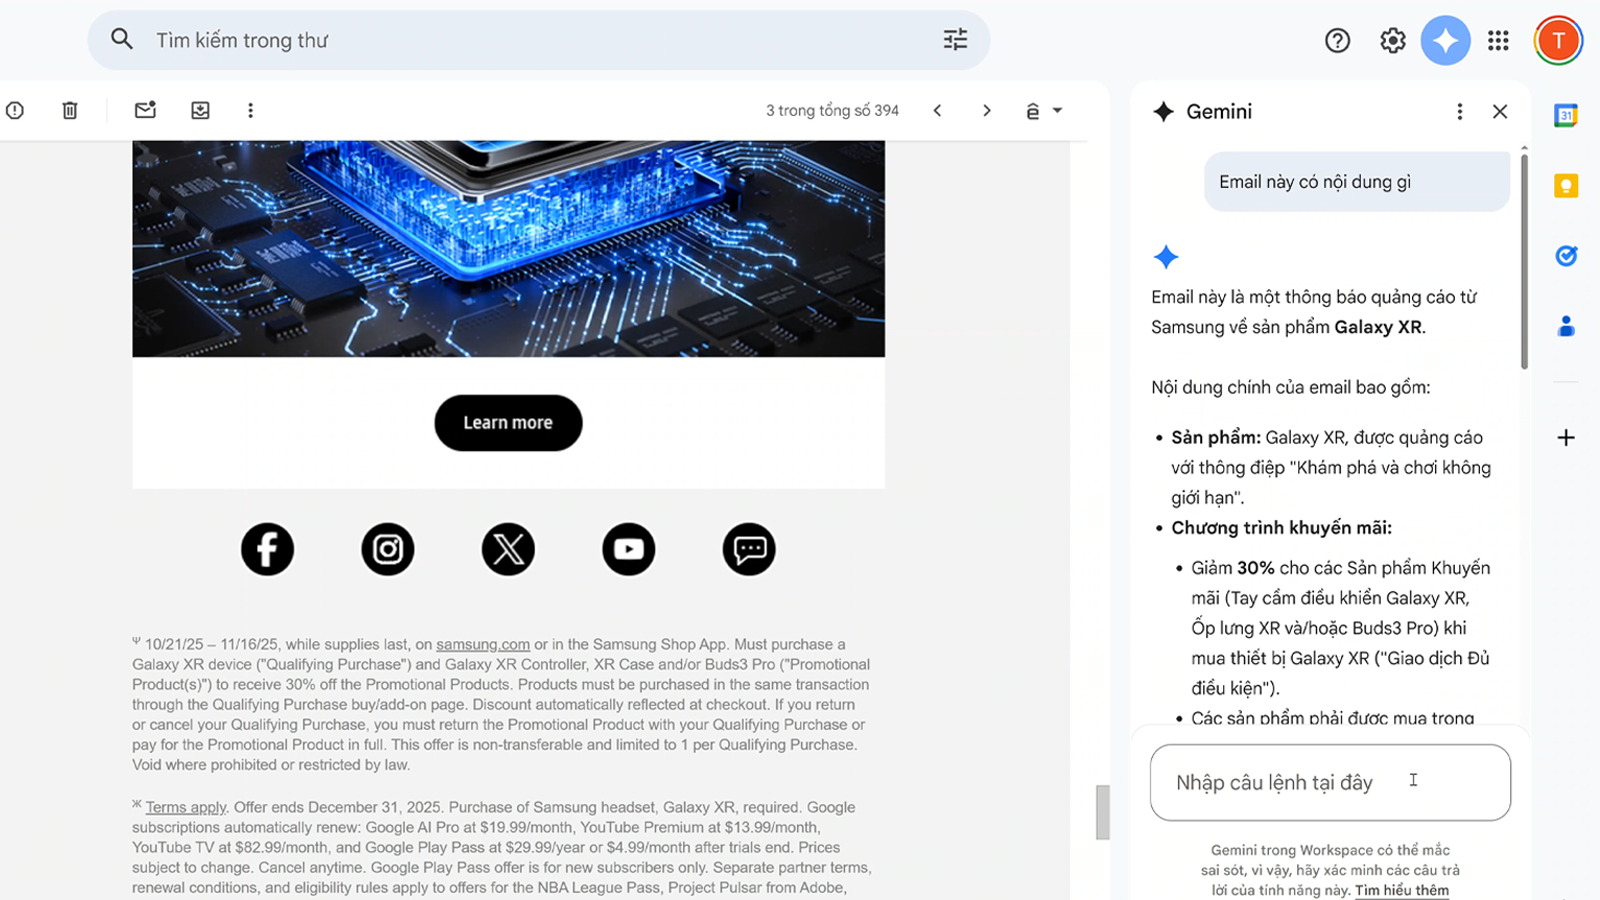Open the Instagram social icon
The image size is (1600, 900).
coord(388,549)
